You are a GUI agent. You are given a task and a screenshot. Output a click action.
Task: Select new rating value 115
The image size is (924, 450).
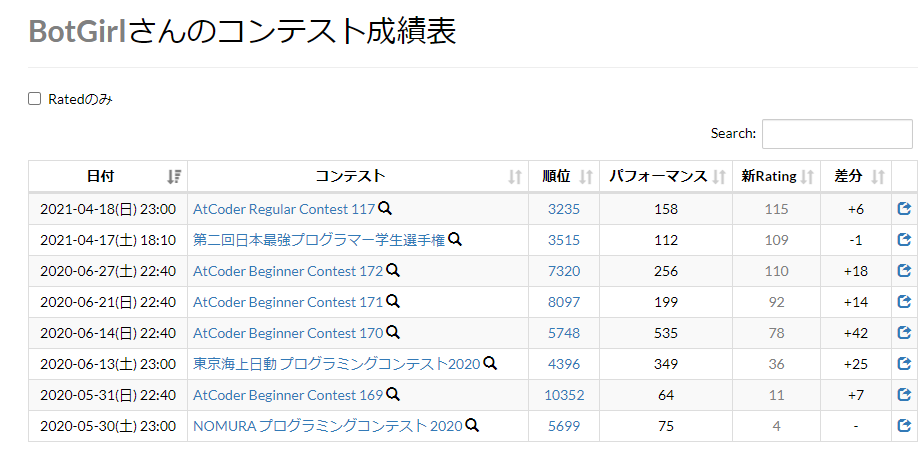tap(776, 209)
